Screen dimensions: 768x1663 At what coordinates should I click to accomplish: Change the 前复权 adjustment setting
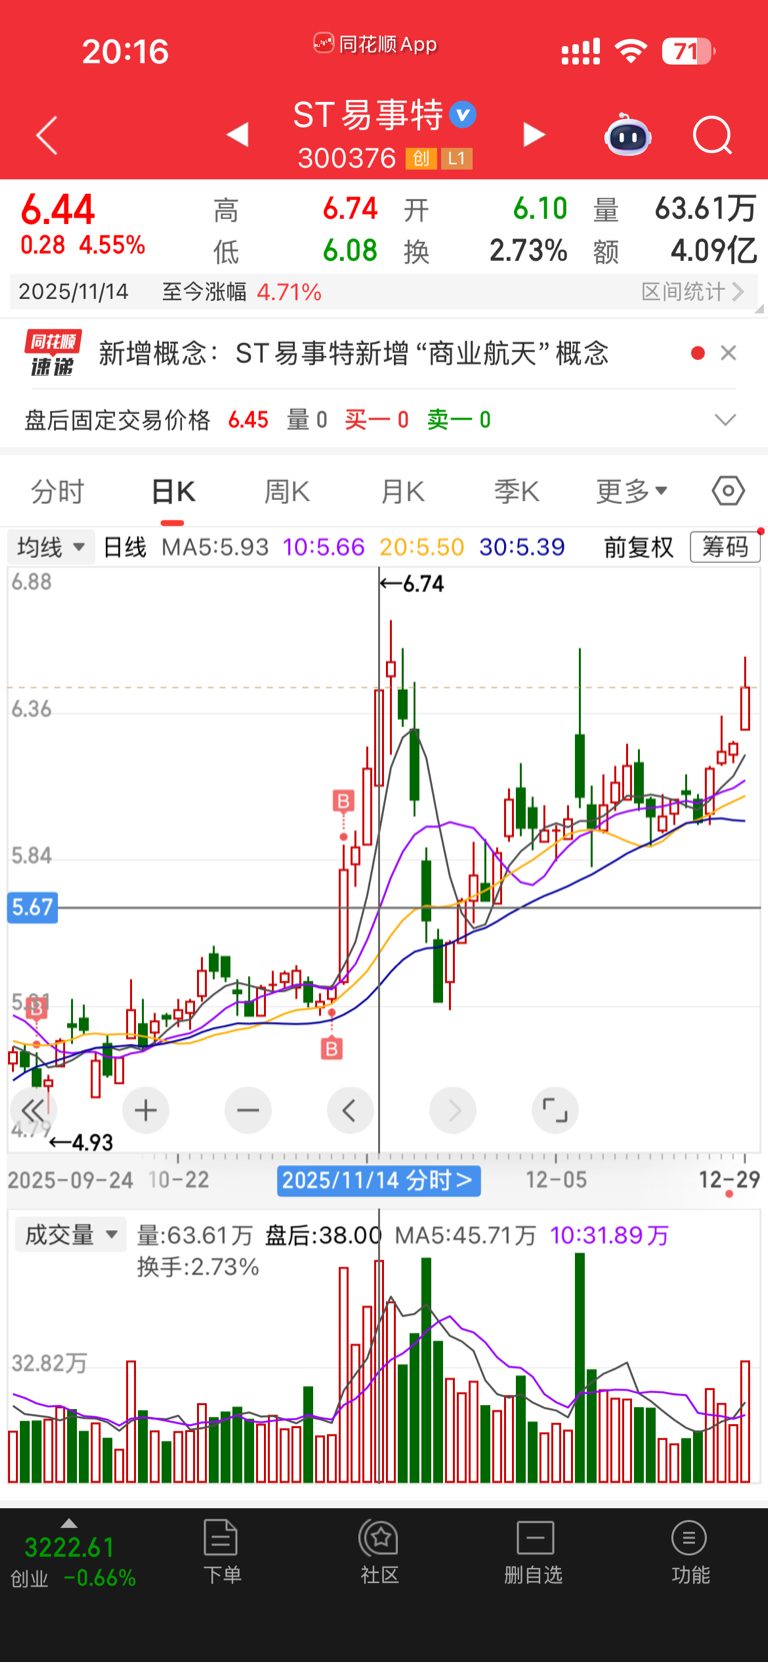[x=639, y=547]
